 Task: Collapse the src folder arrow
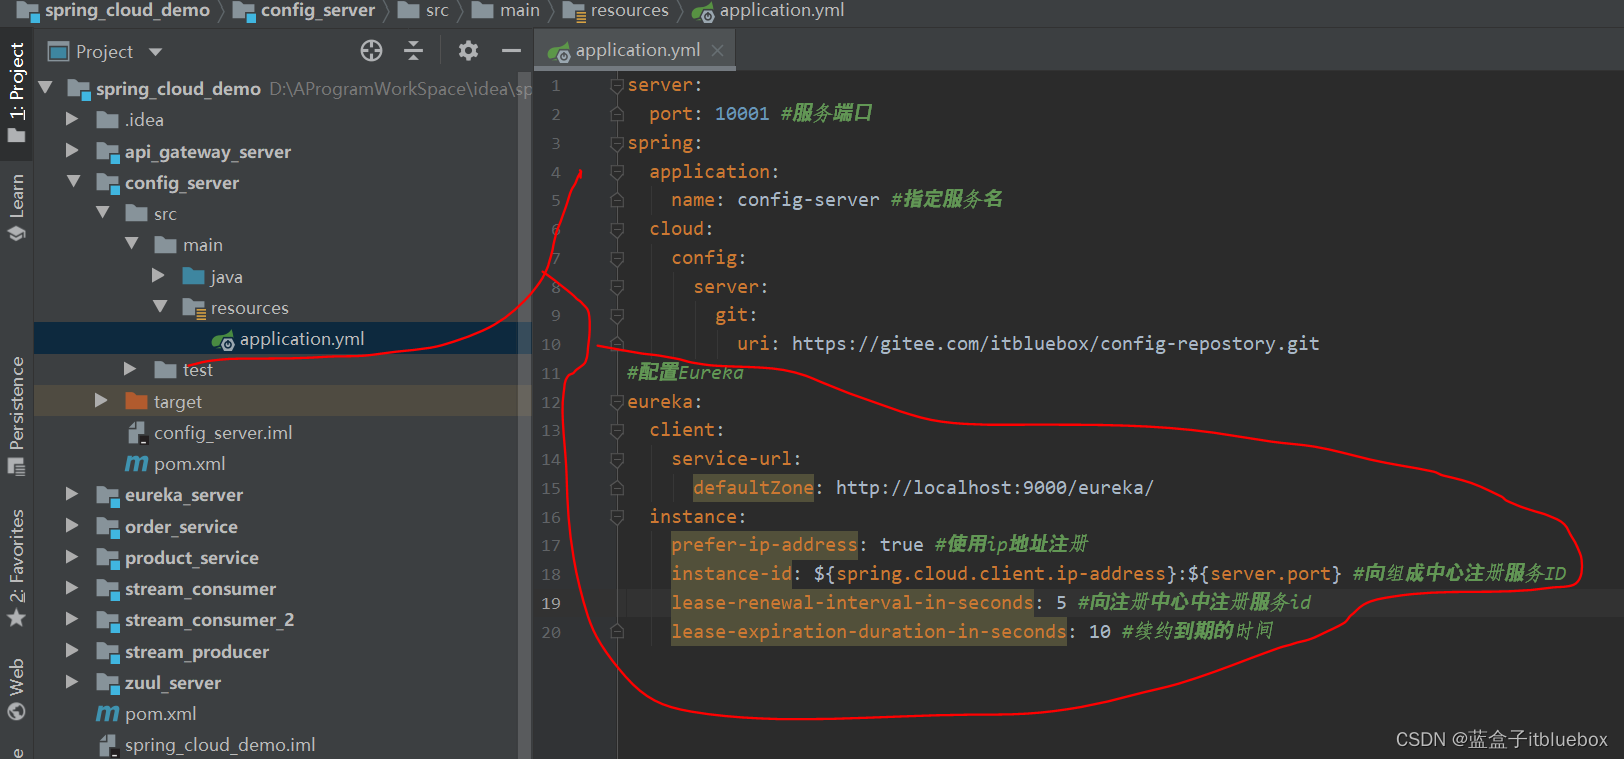[x=103, y=213]
